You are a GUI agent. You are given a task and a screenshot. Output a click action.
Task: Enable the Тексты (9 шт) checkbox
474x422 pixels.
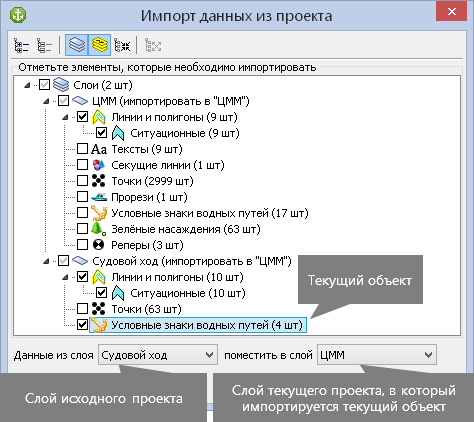click(x=82, y=149)
